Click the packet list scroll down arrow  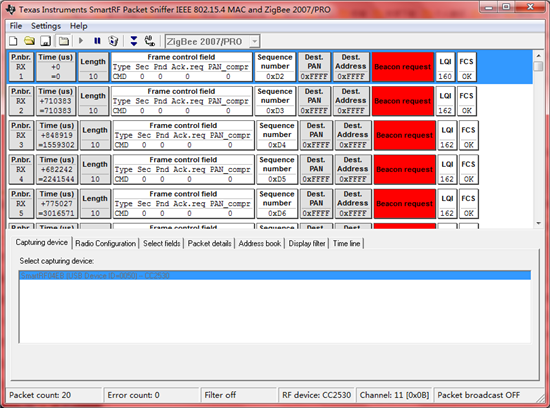pos(538,223)
